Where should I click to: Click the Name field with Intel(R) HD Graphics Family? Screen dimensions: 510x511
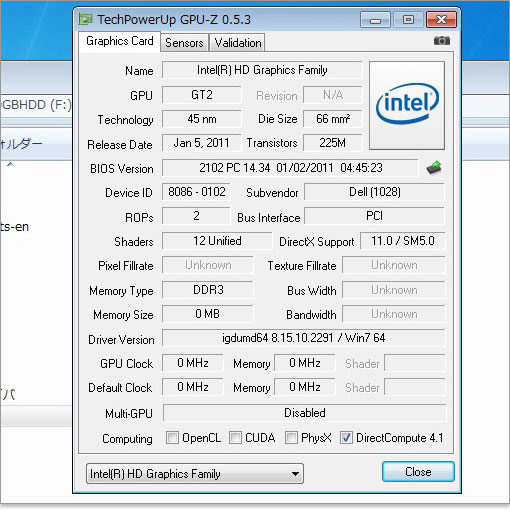coord(262,70)
